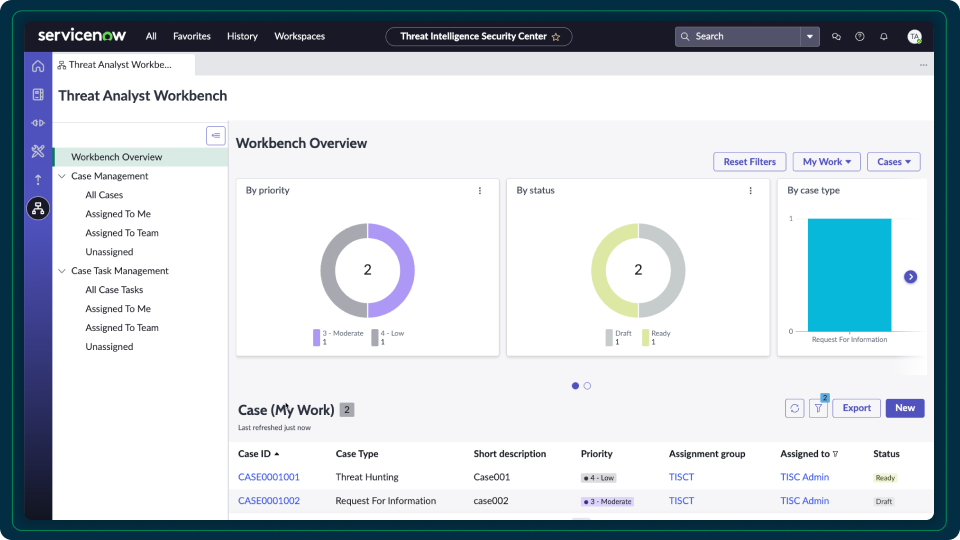Click the Reset Filters button
Image resolution: width=960 pixels, height=540 pixels.
pyautogui.click(x=749, y=162)
